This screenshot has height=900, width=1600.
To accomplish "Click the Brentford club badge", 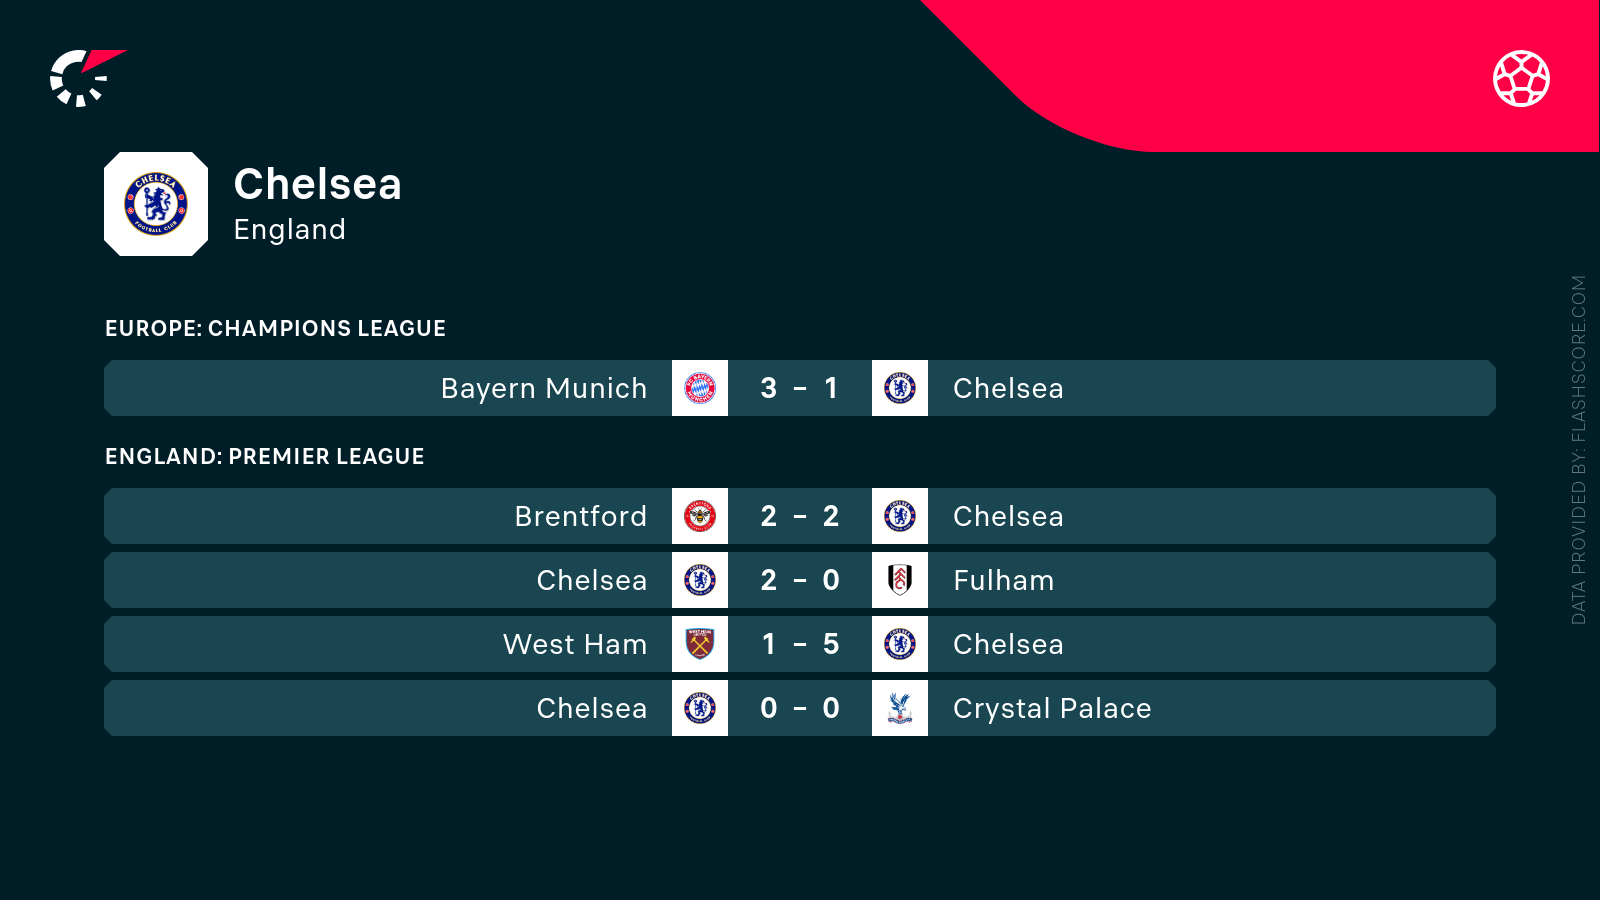I will tap(700, 516).
